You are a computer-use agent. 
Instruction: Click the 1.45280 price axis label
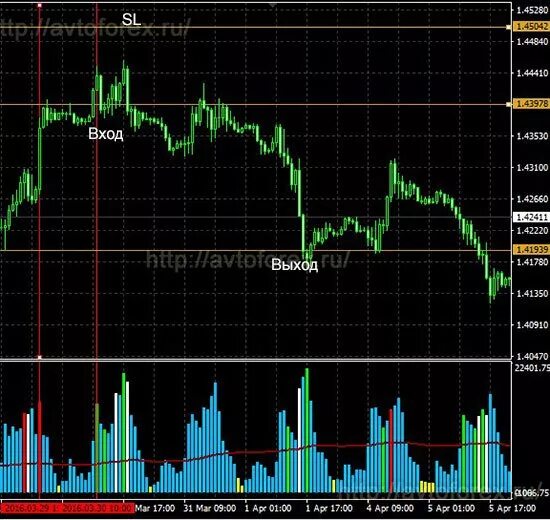coord(532,10)
